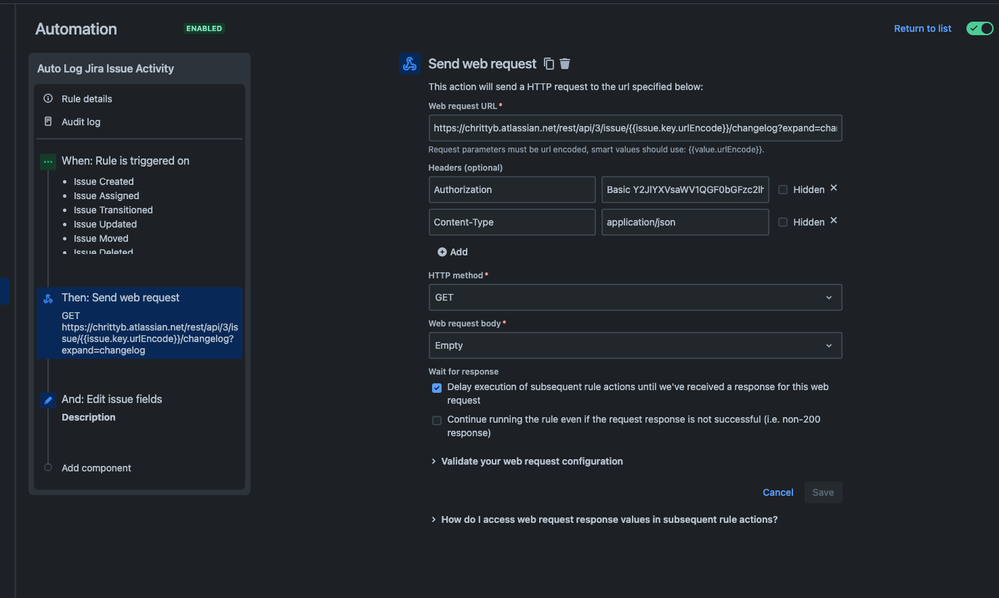Click the ENABLED status badge
This screenshot has height=598, width=999.
click(204, 29)
